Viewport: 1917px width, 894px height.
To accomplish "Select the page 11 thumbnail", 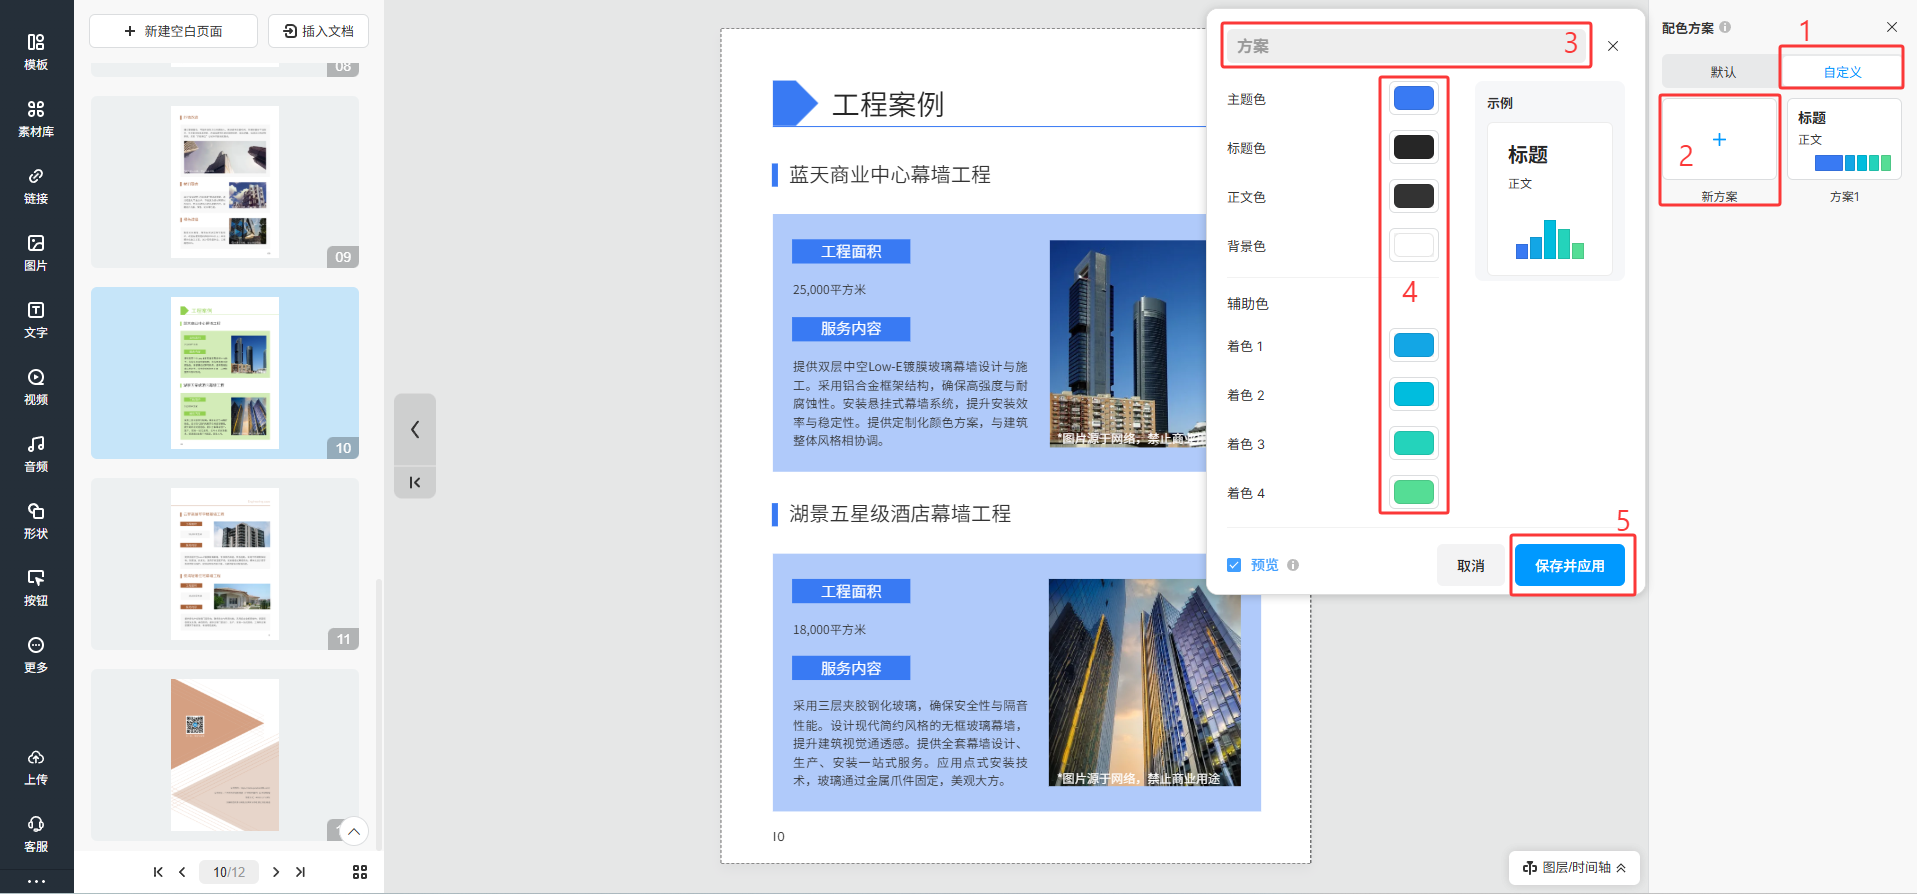I will point(225,564).
